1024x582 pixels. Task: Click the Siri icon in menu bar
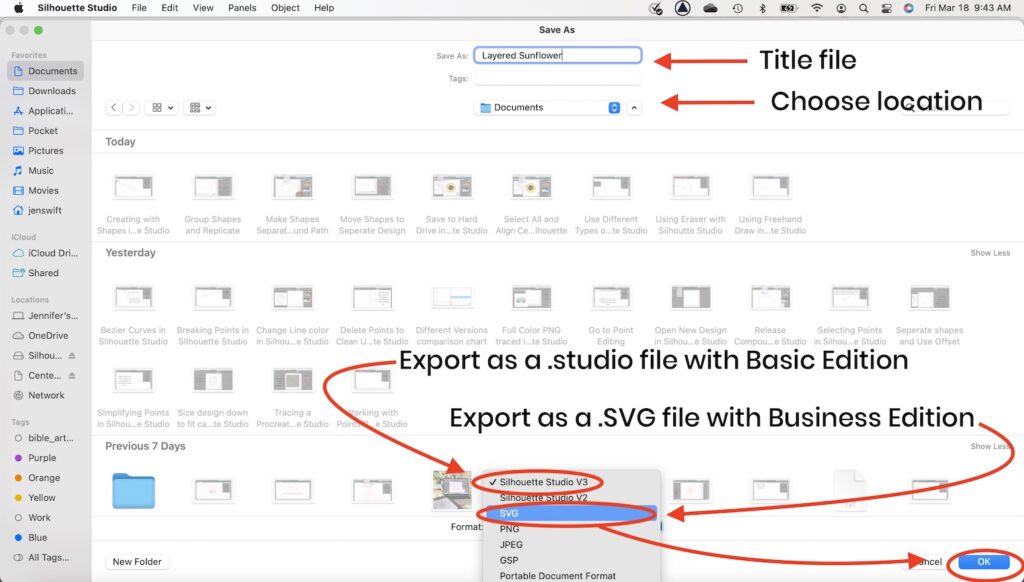coord(908,8)
